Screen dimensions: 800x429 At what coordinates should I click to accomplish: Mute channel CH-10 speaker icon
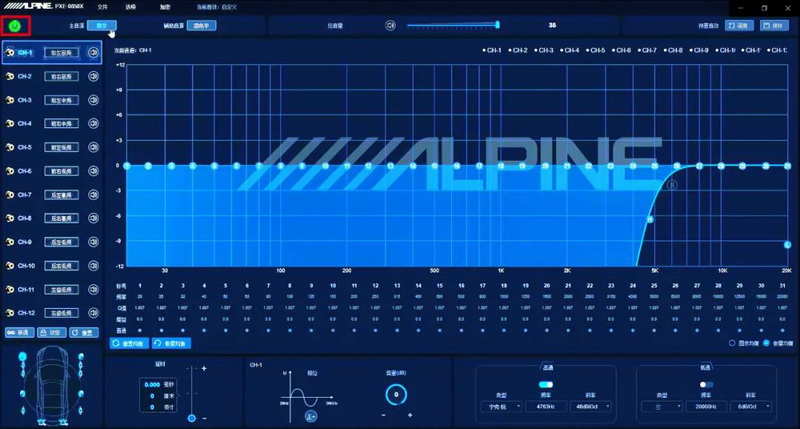pyautogui.click(x=93, y=266)
